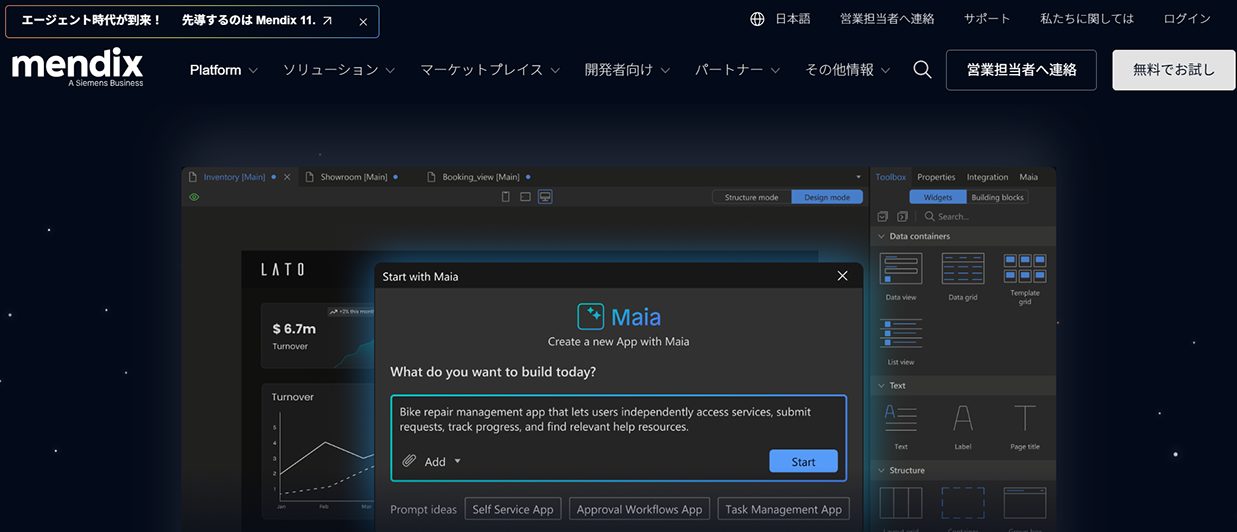Click the expand-all toolbox icon
Image resolution: width=1237 pixels, height=532 pixels.
click(x=903, y=216)
